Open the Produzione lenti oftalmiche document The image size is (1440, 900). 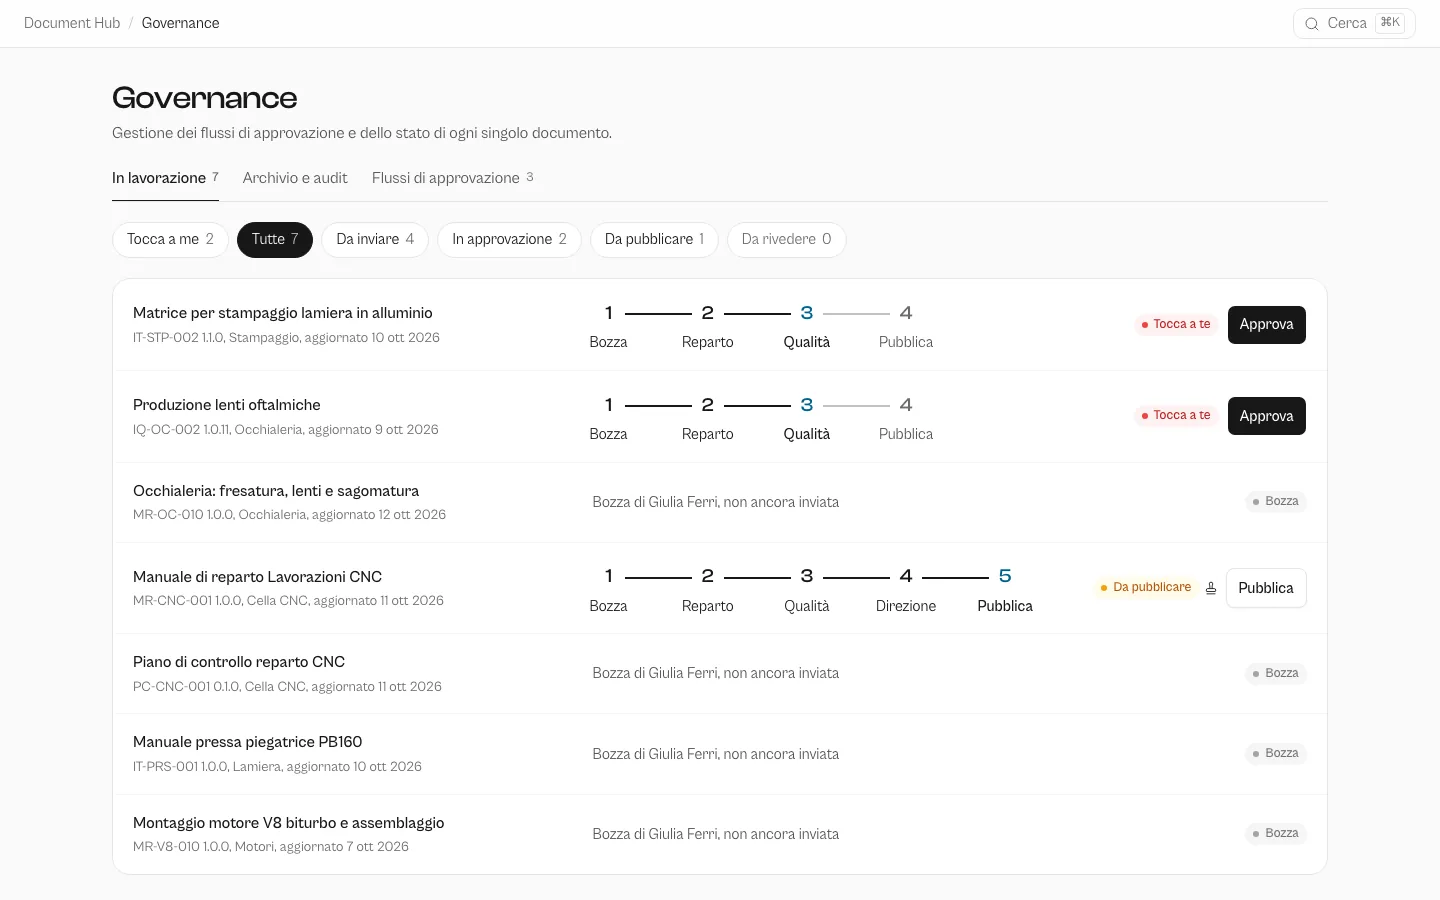pyautogui.click(x=227, y=405)
